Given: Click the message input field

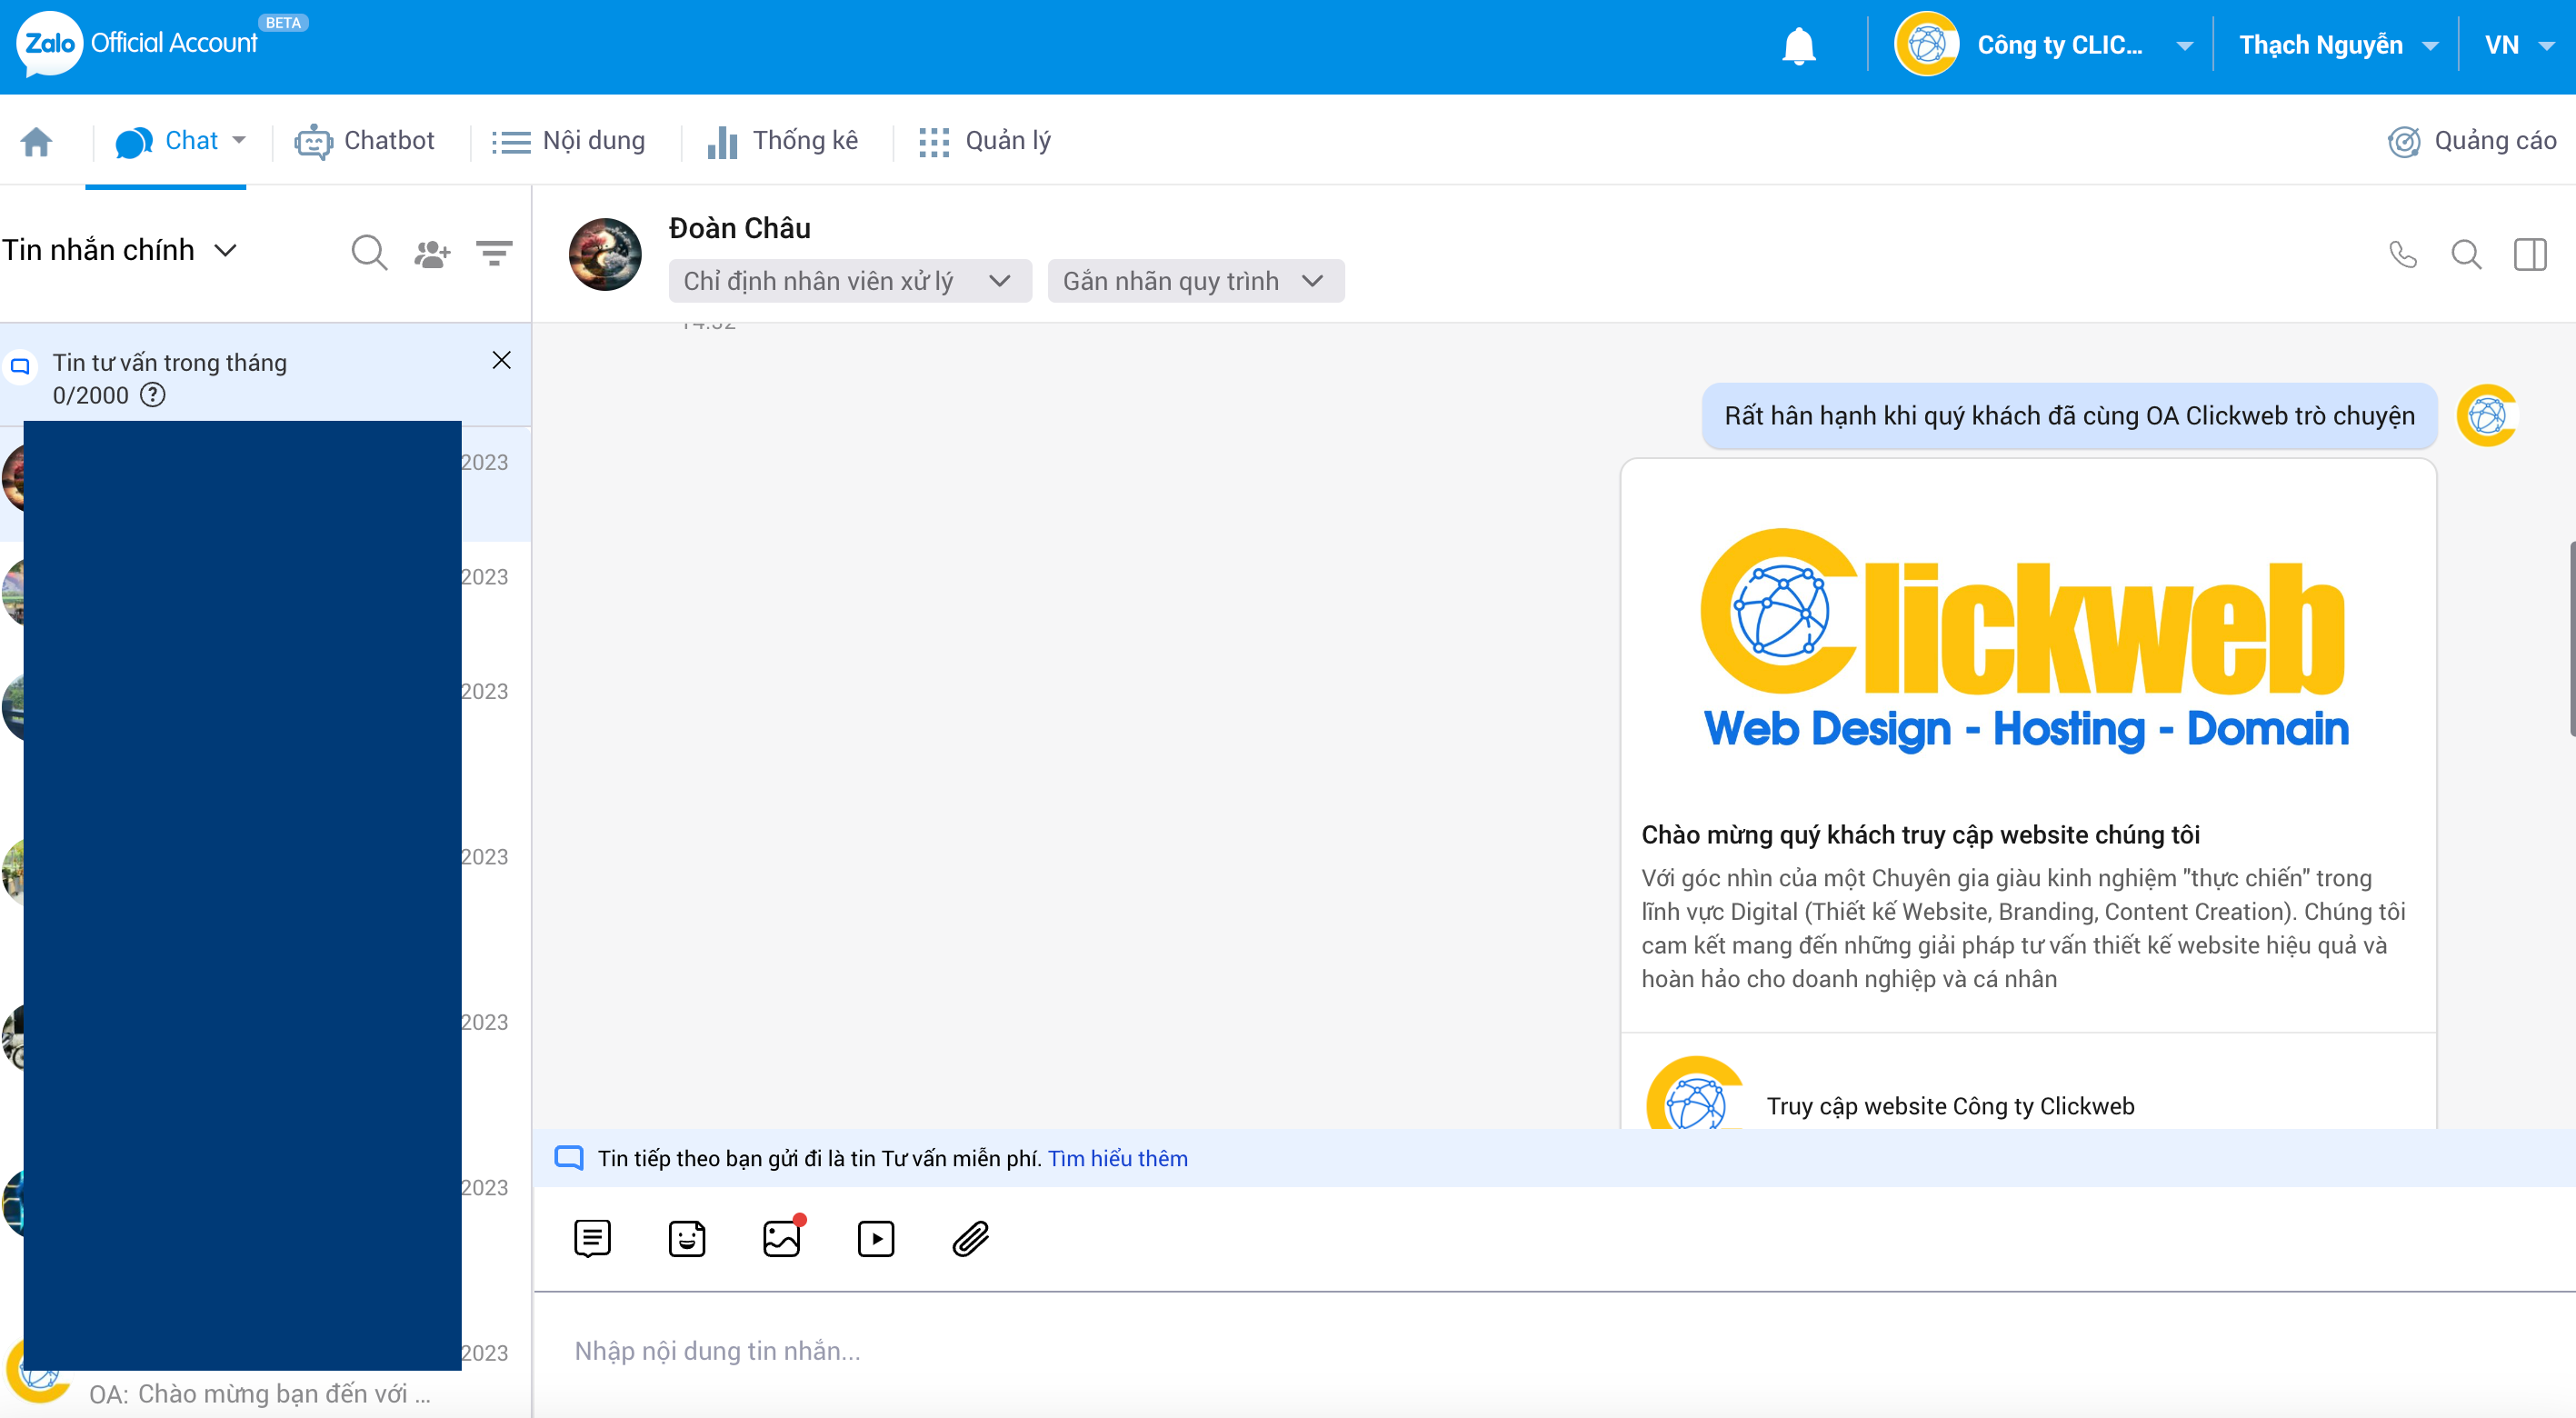Looking at the screenshot, I should 1555,1351.
